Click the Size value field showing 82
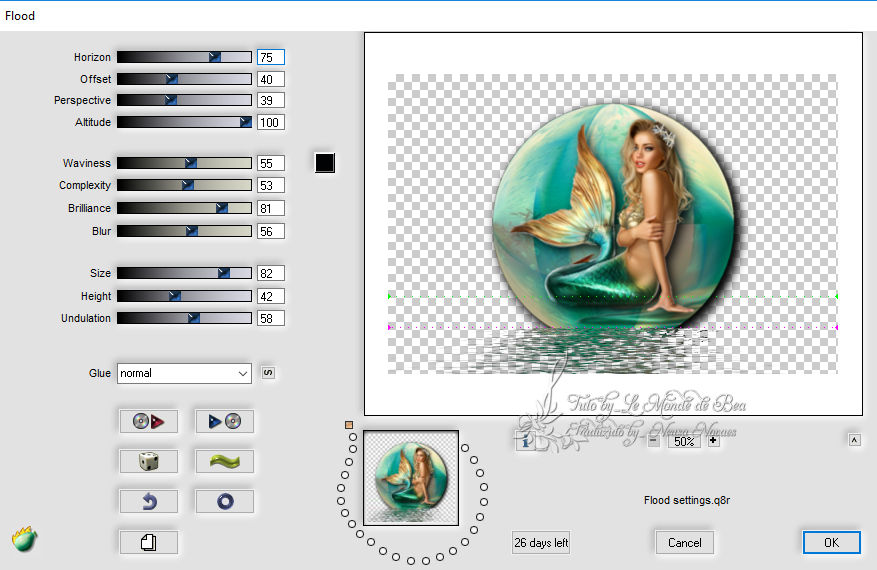 (x=271, y=273)
